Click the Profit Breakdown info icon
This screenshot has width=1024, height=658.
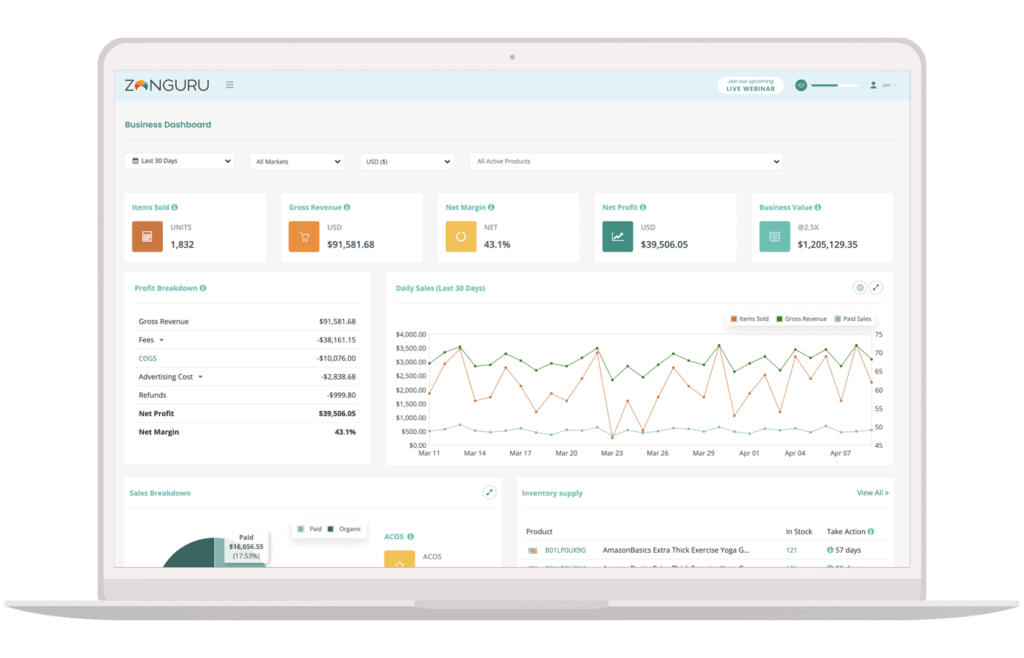203,288
